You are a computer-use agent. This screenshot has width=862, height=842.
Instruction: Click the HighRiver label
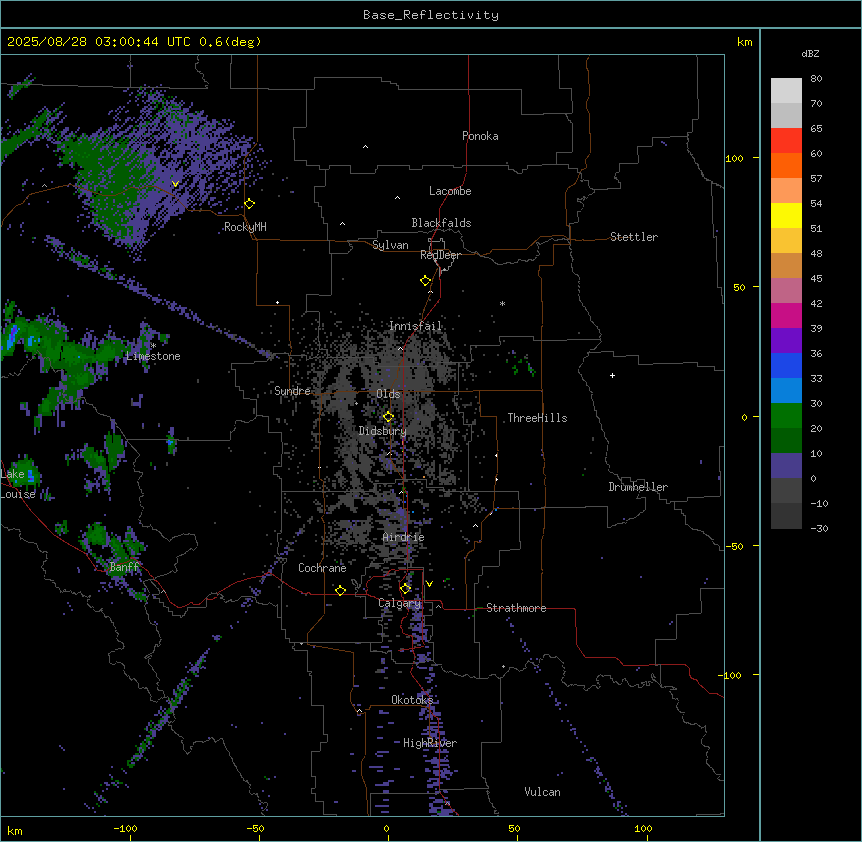coord(430,743)
